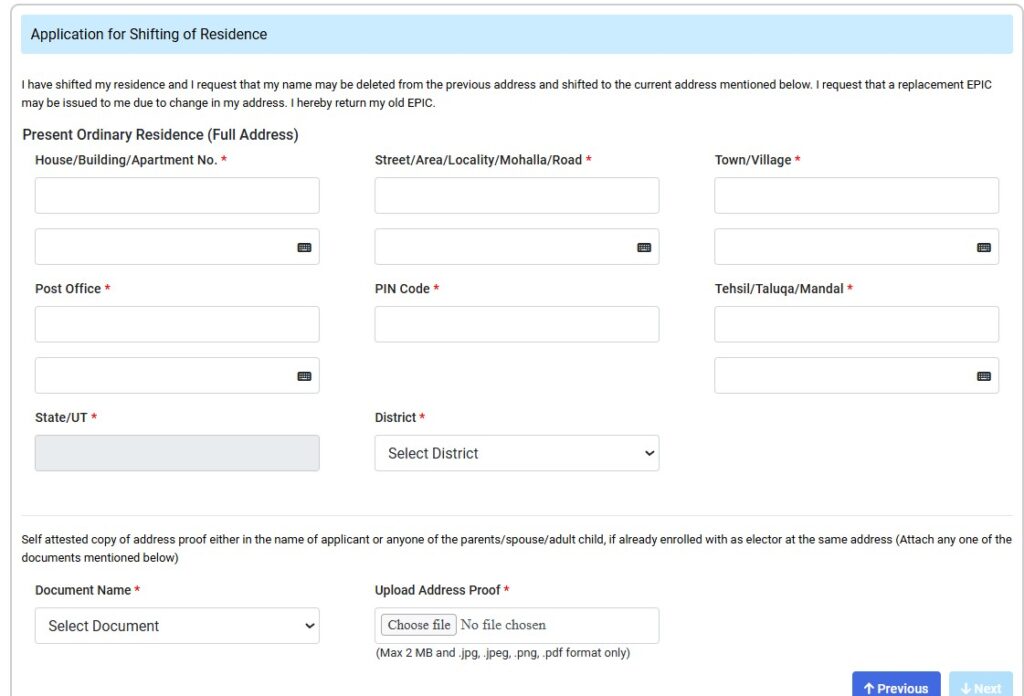Open on-screen keyboard for Town/Village field
The height and width of the screenshot is (696, 1024).
[985, 246]
